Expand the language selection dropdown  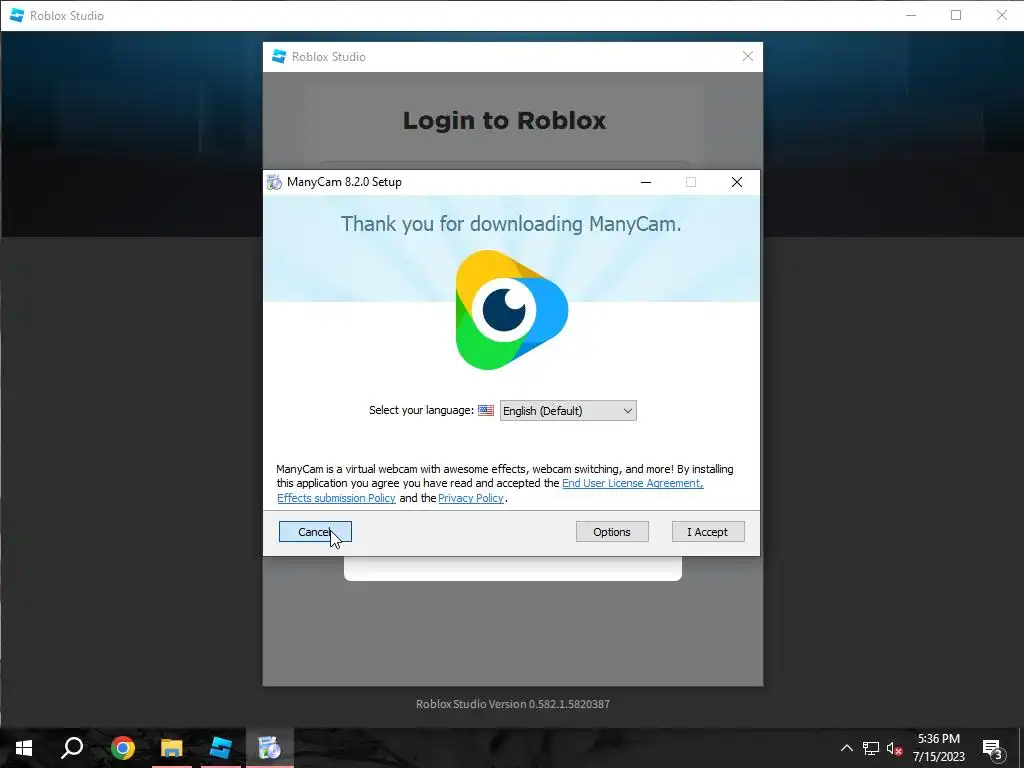click(568, 411)
